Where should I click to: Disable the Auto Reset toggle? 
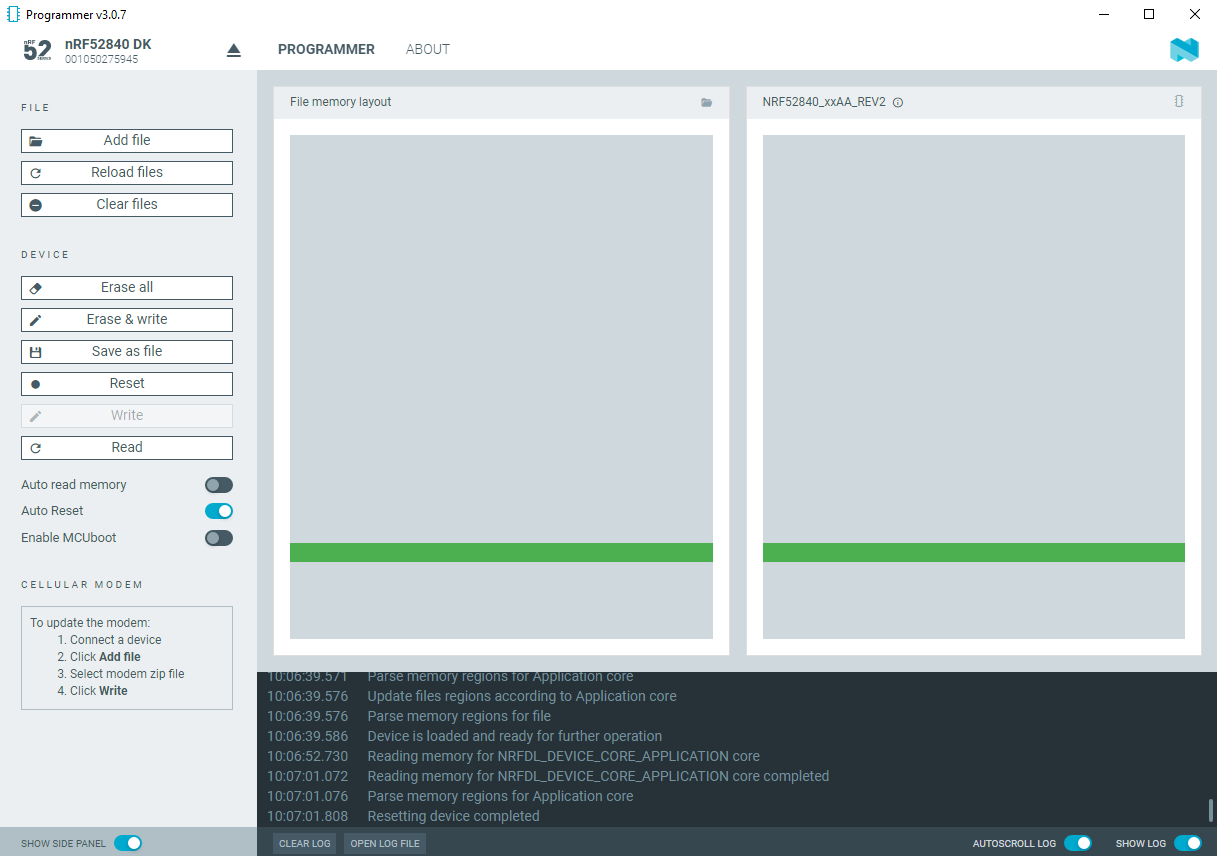coord(219,511)
